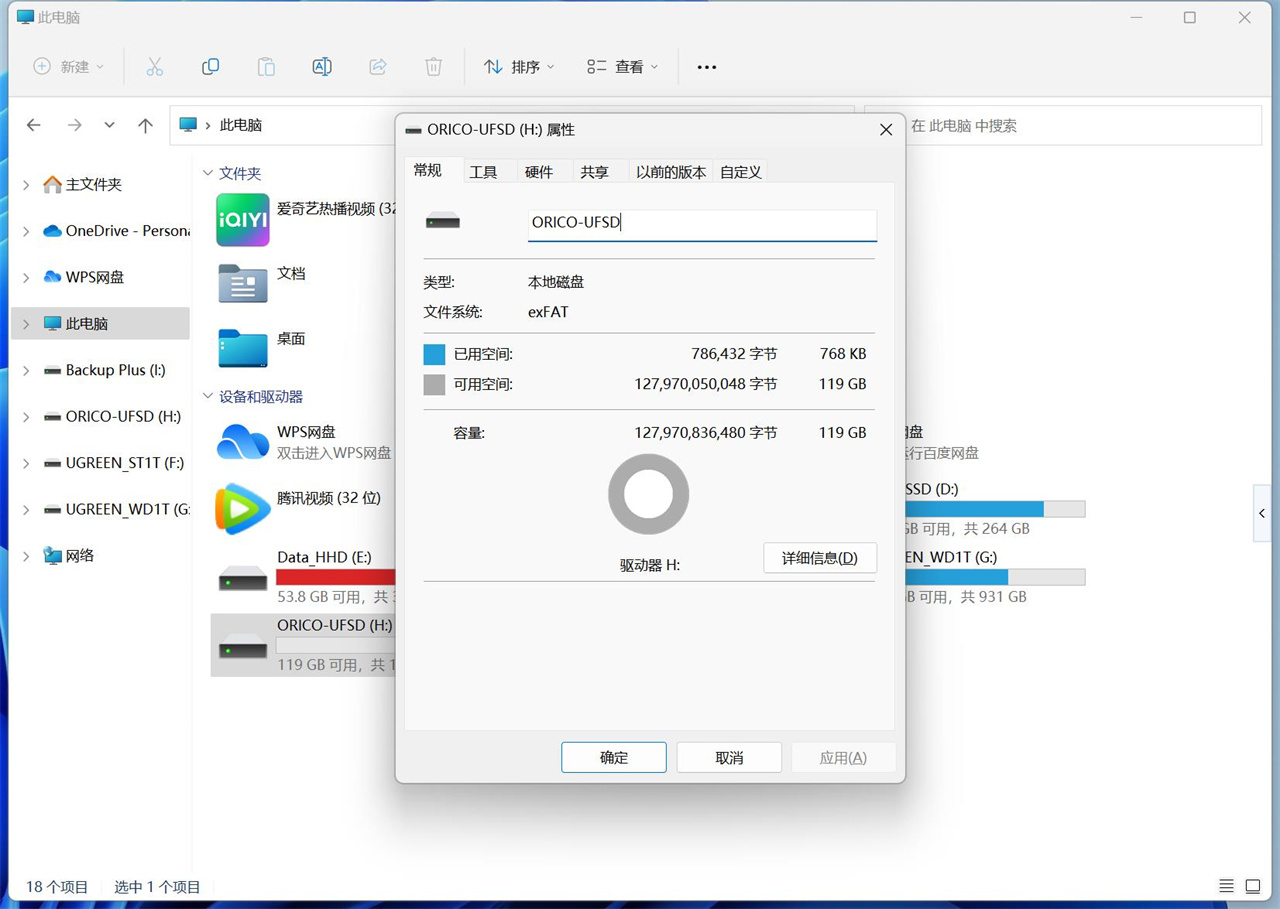
Task: Click the Data_HHD (E:) drive icon
Action: coord(243,578)
